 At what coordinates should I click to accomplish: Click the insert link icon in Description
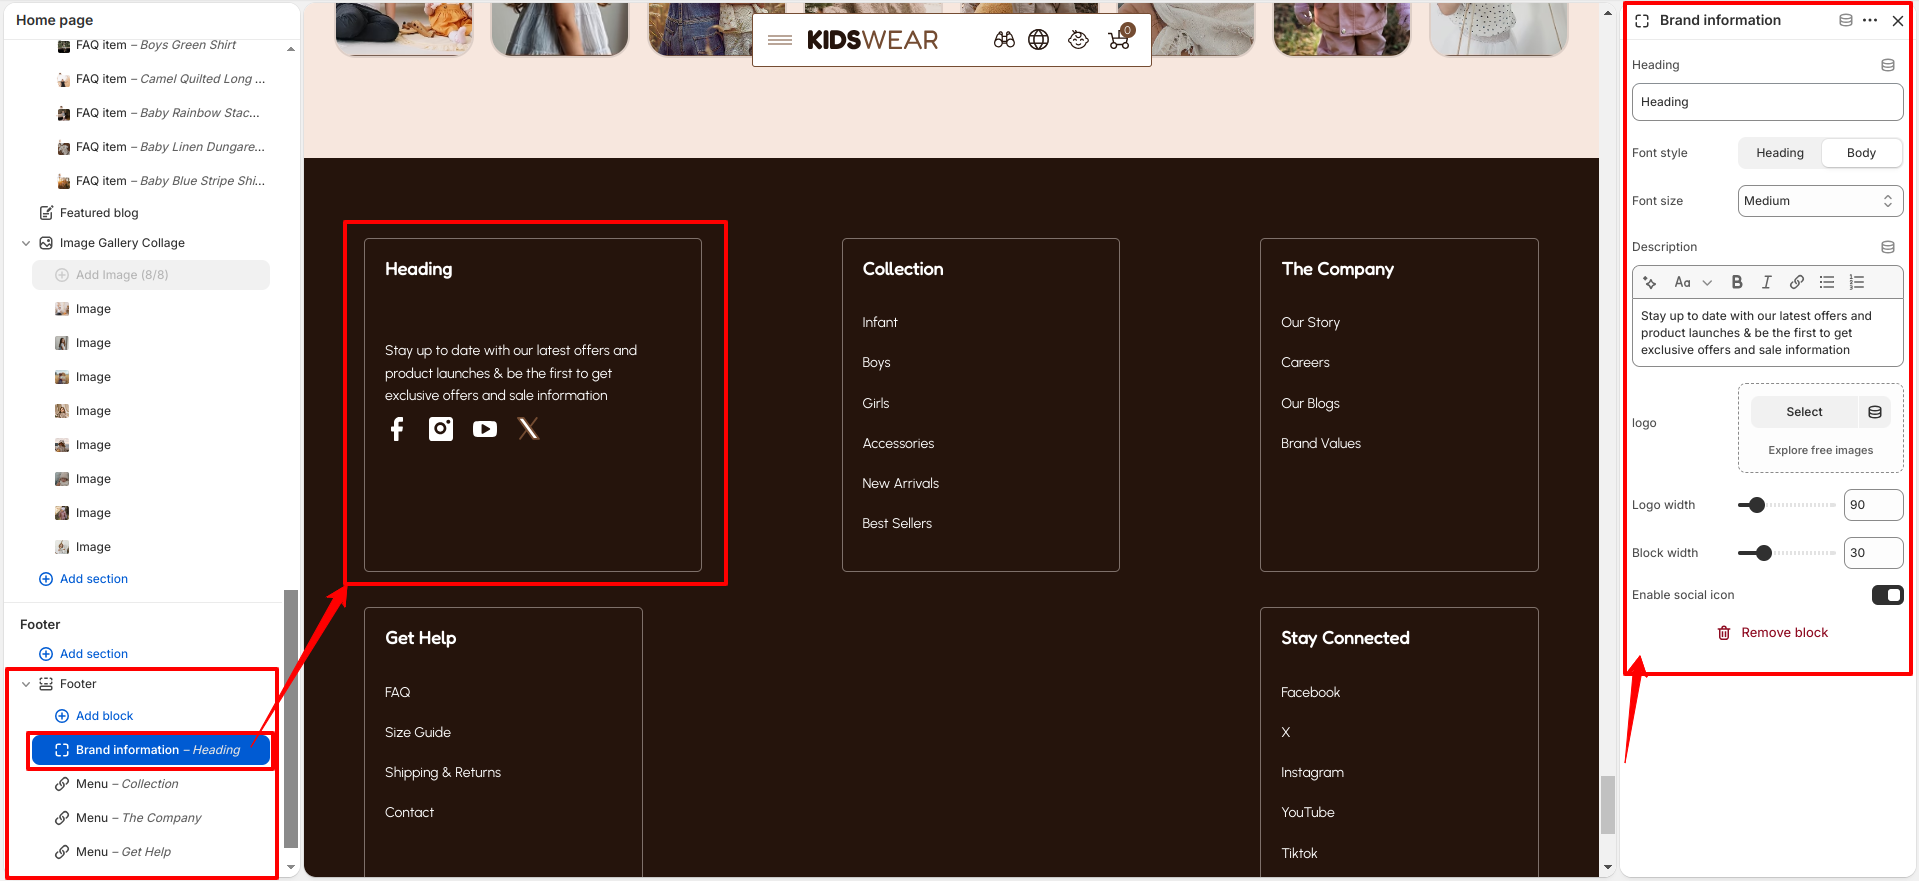point(1797,283)
